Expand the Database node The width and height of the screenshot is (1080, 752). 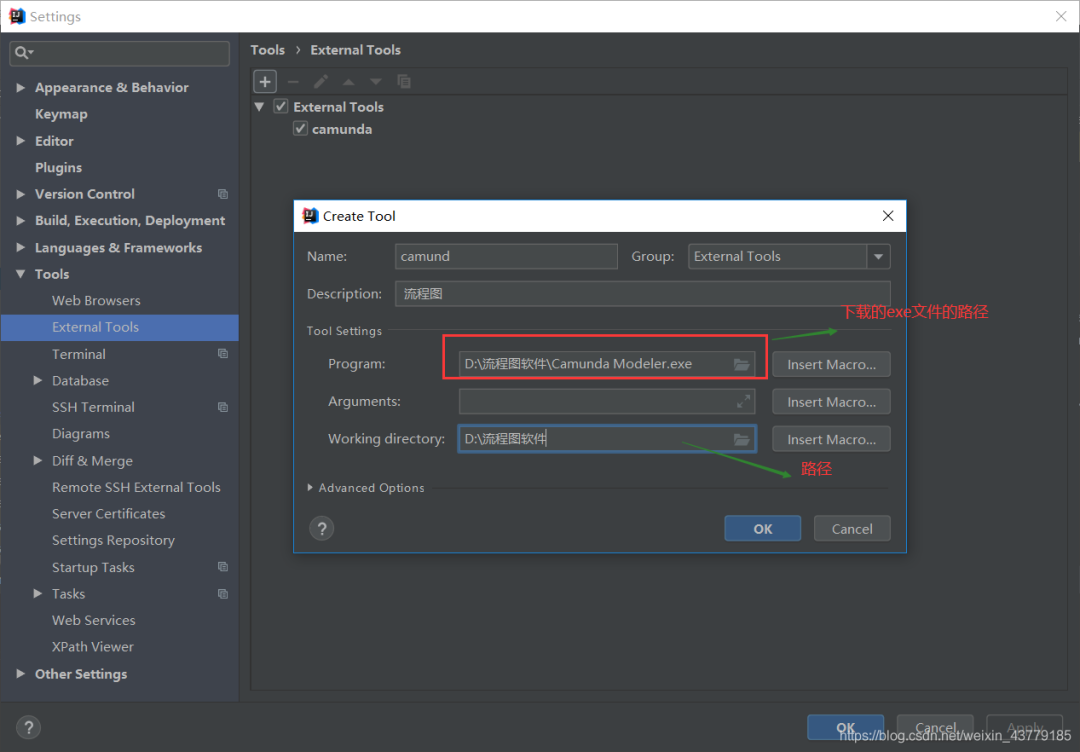click(x=38, y=380)
